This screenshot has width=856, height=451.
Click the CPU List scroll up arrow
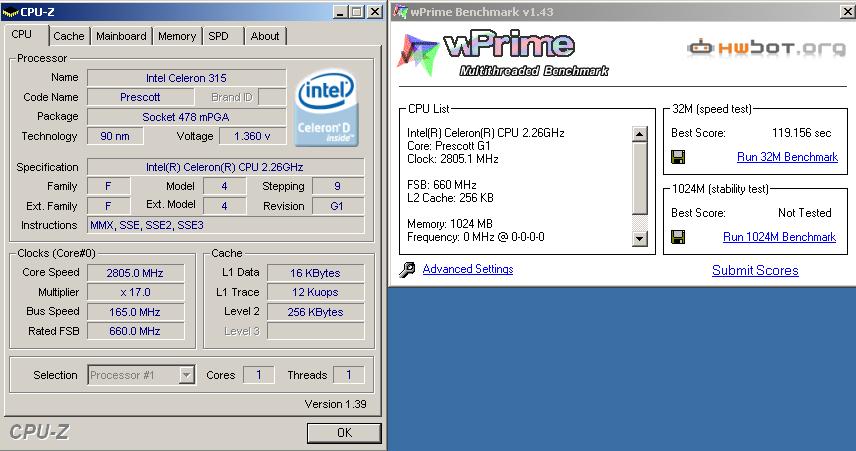(x=639, y=134)
